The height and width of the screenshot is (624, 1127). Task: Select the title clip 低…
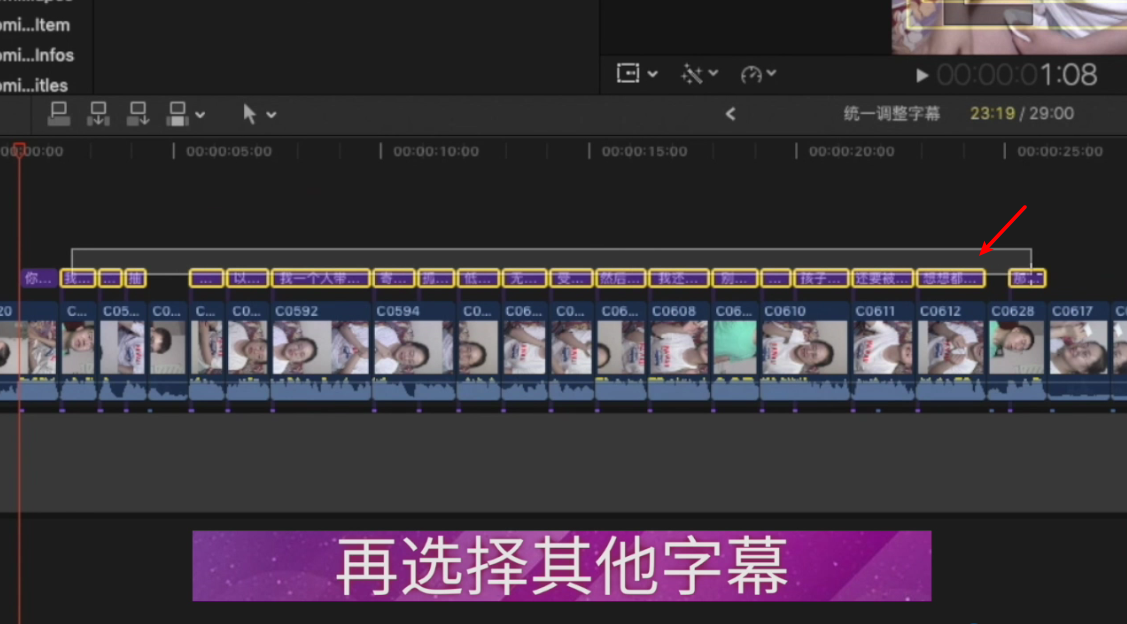[x=478, y=278]
